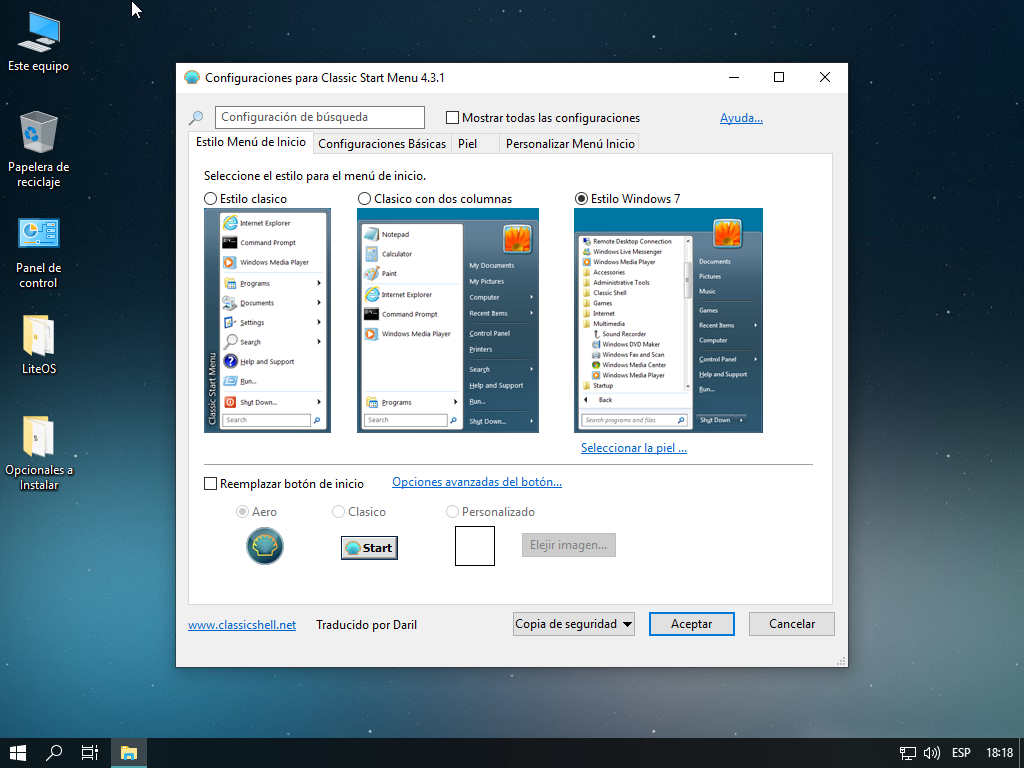
Task: Click the empty custom button preview box
Action: tap(475, 546)
